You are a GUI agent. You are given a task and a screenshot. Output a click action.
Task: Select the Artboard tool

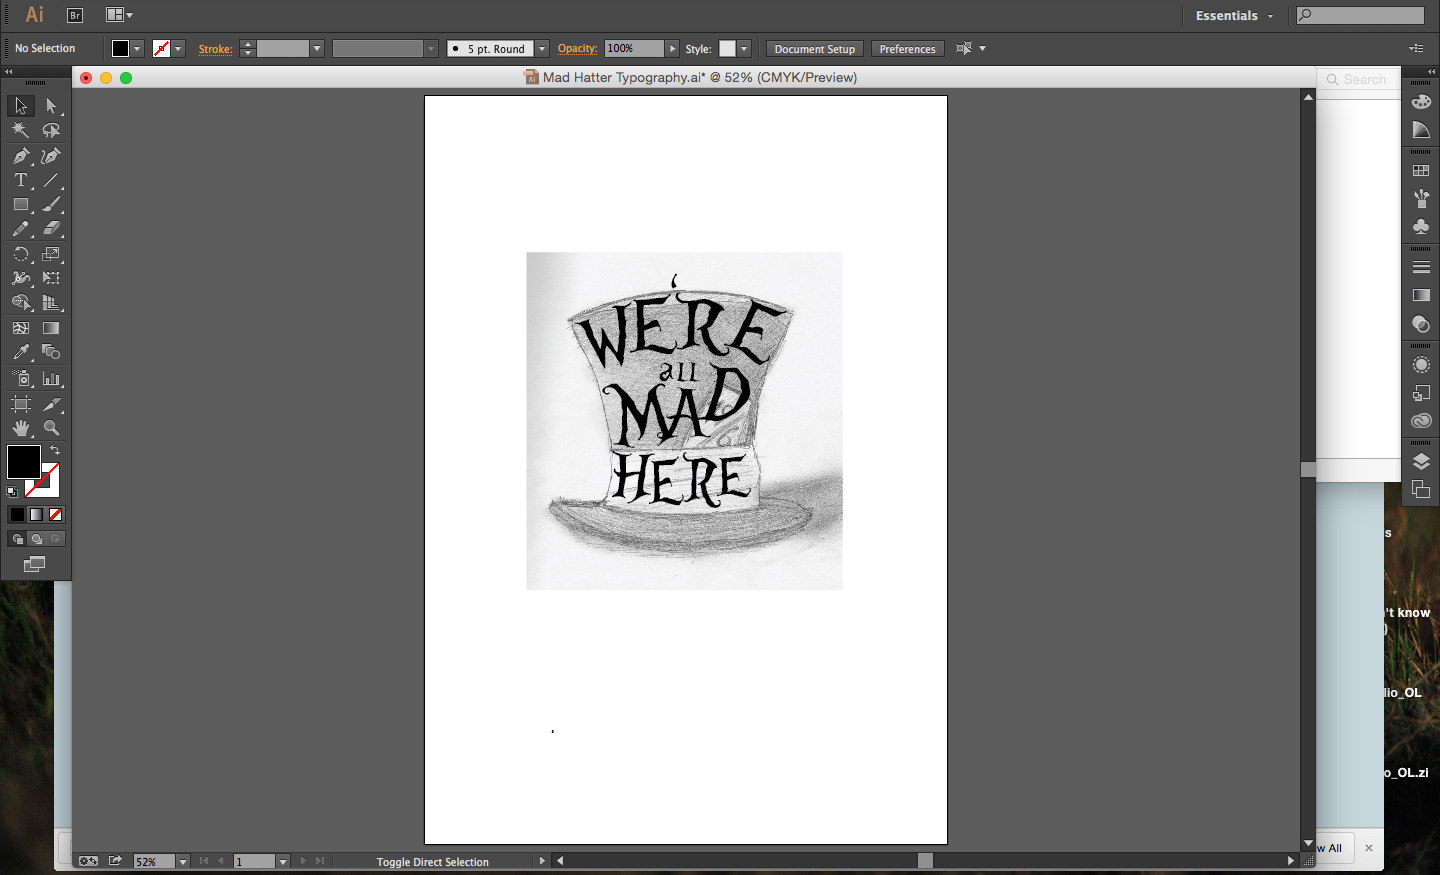click(x=21, y=404)
